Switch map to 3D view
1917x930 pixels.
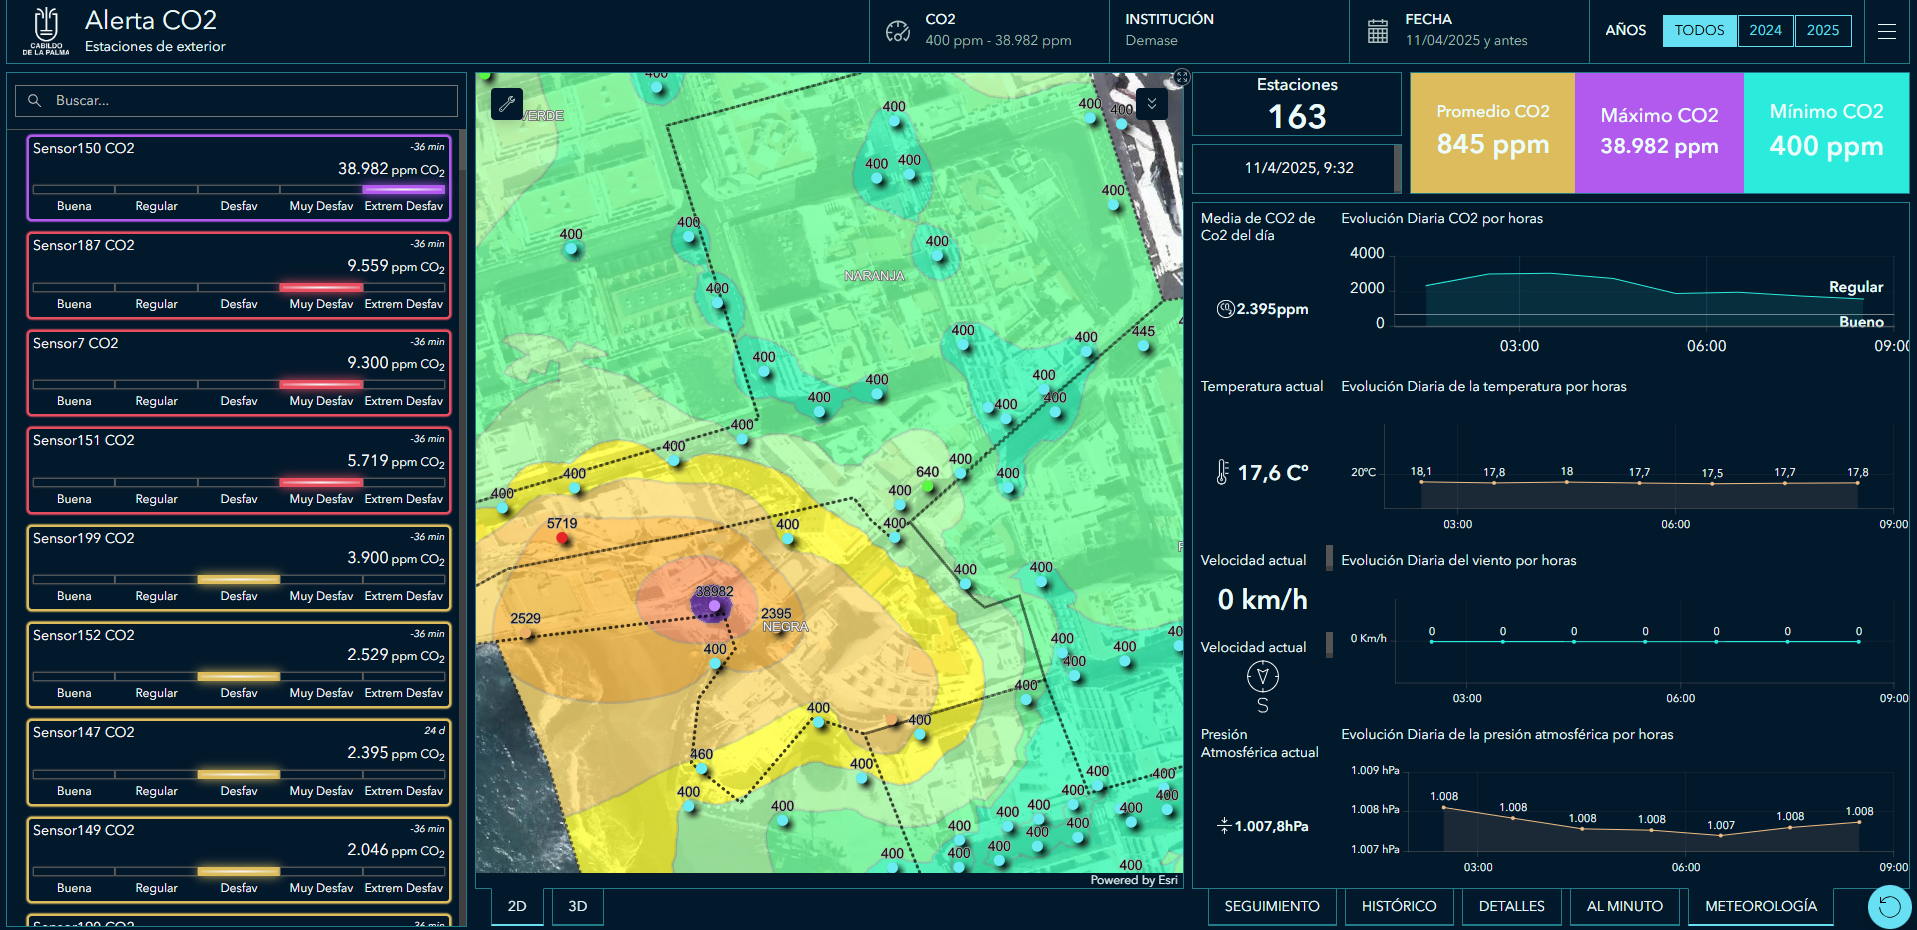pyautogui.click(x=578, y=906)
